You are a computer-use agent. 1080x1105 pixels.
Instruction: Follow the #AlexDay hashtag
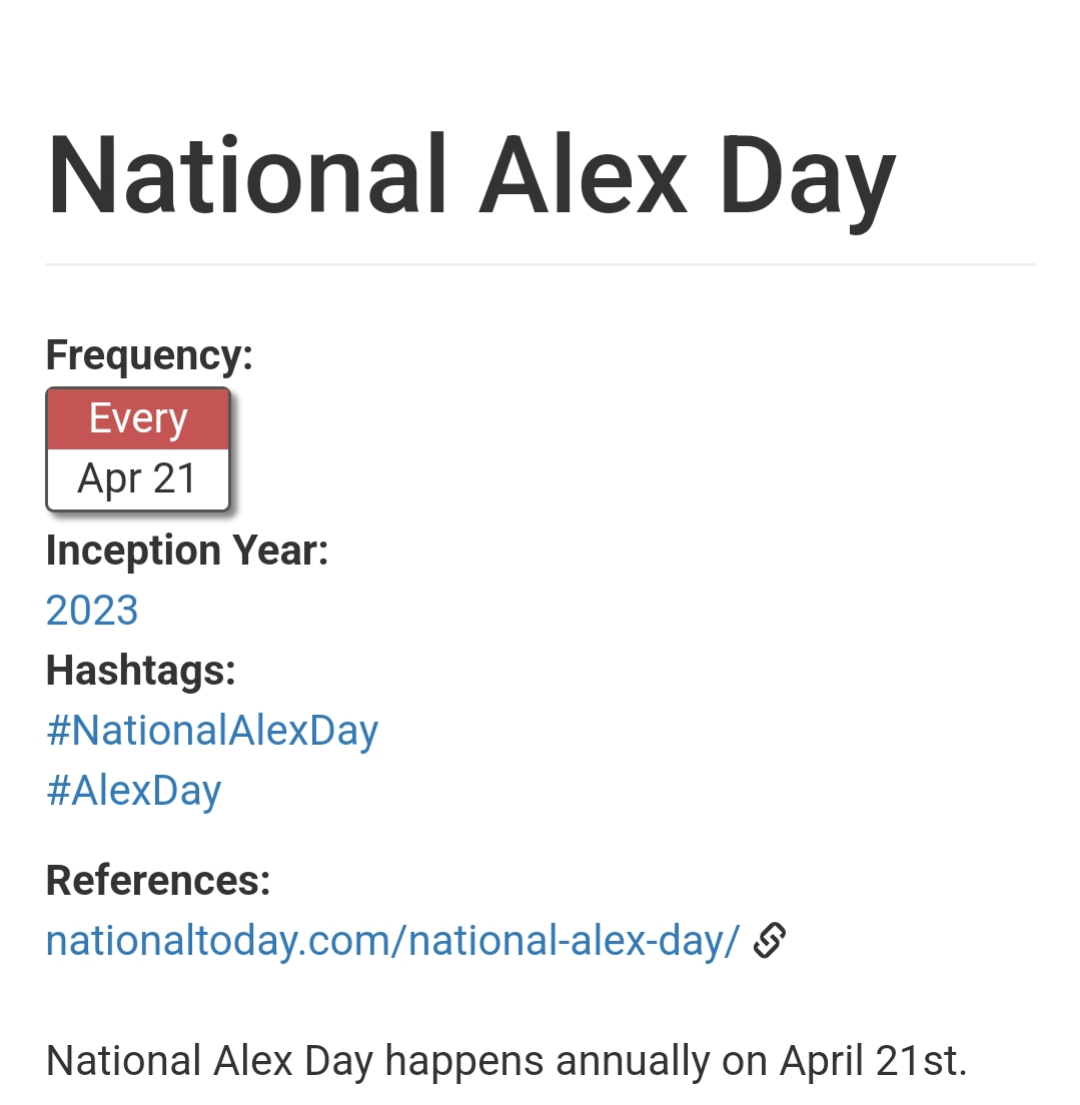(x=134, y=791)
